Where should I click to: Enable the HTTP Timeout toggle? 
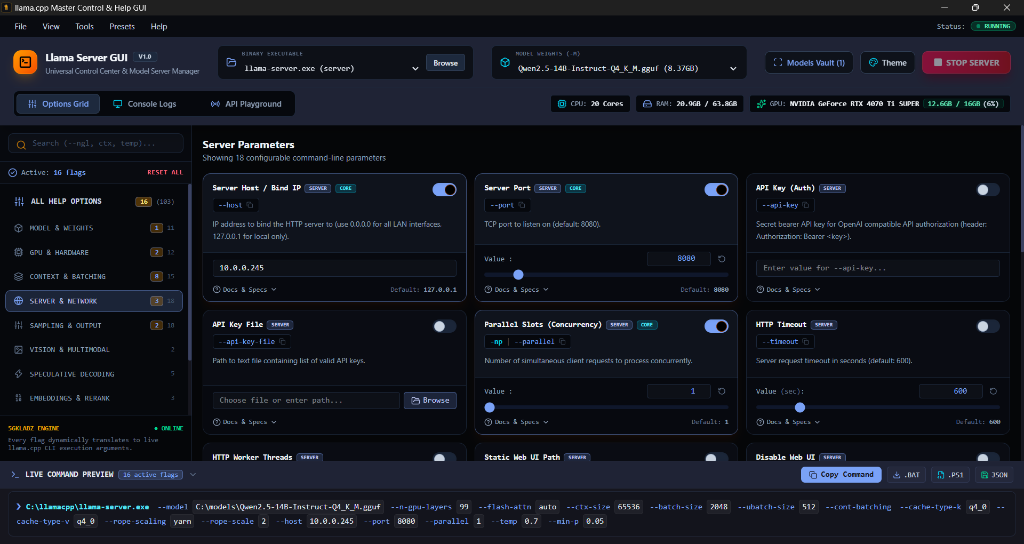988,326
